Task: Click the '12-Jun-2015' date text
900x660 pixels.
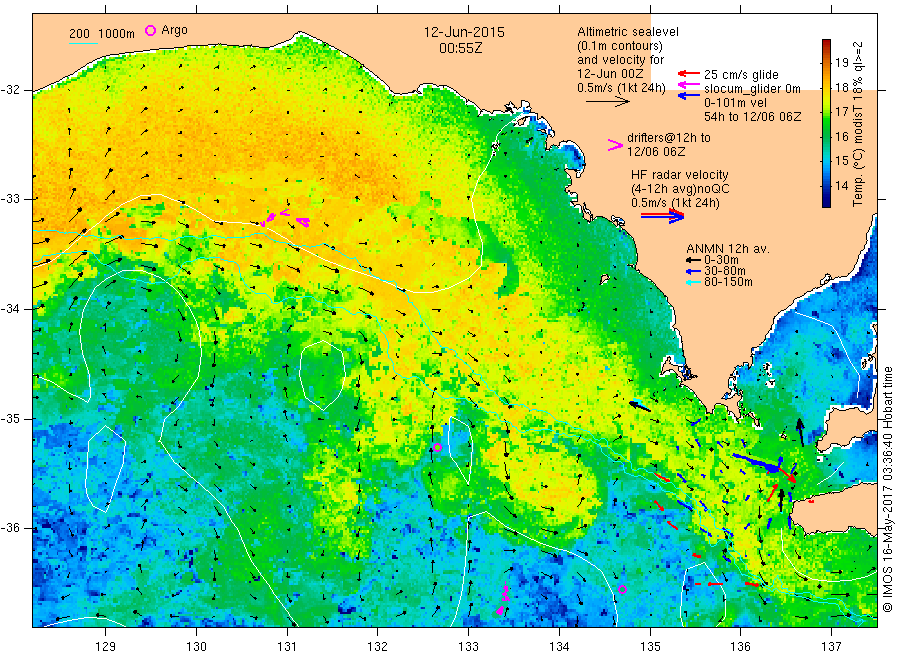Action: pyautogui.click(x=464, y=32)
